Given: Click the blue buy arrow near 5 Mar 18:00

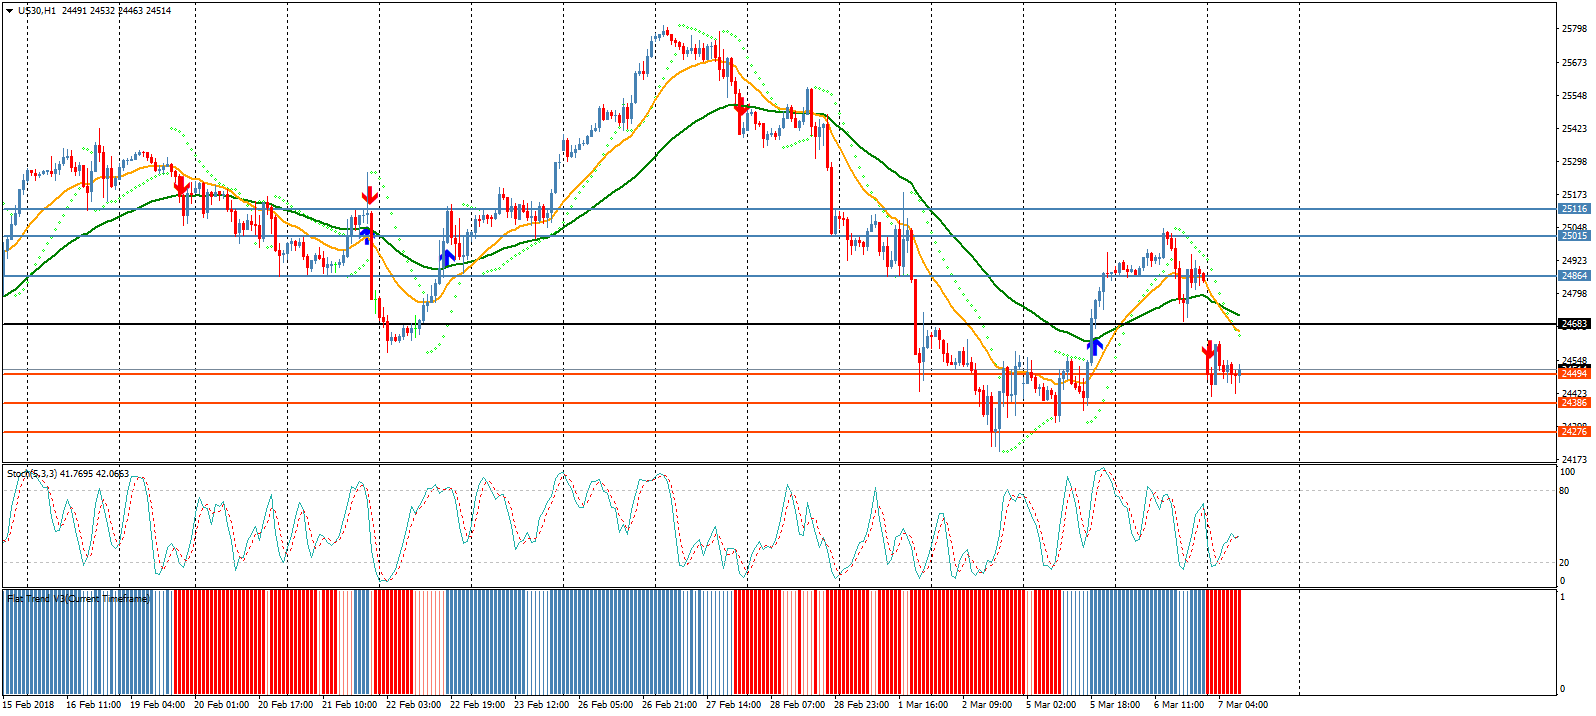Looking at the screenshot, I should 1095,346.
